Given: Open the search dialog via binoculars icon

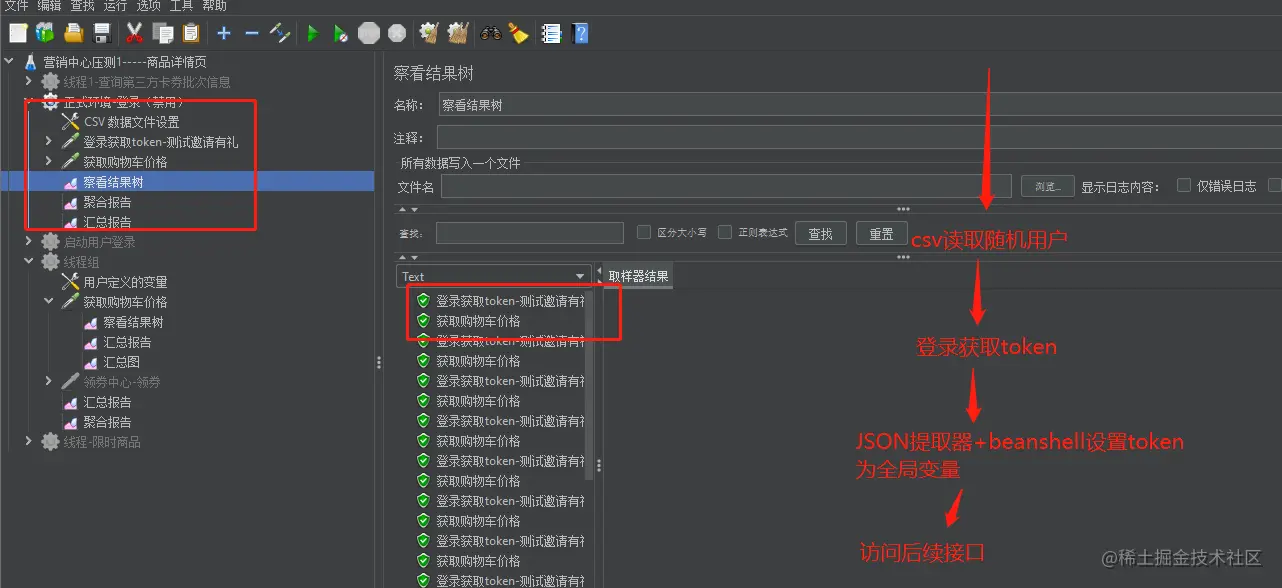Looking at the screenshot, I should click(x=490, y=33).
